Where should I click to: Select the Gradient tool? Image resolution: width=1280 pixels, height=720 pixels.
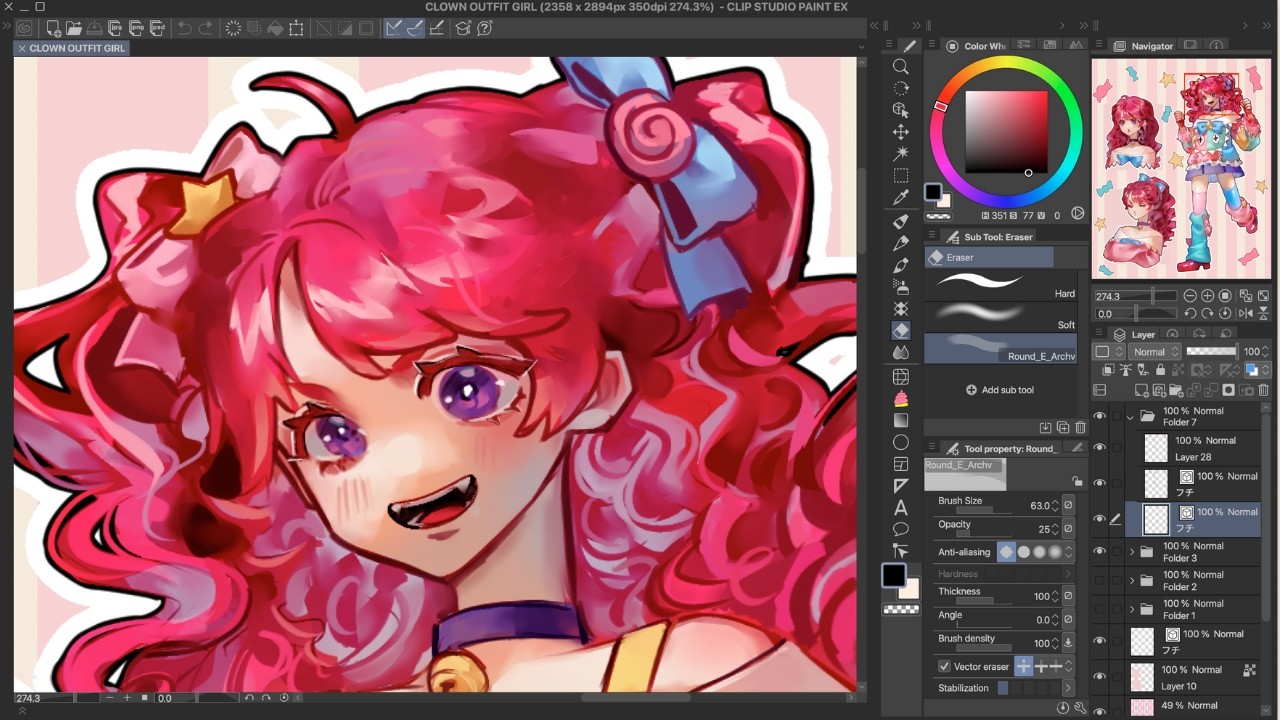tap(900, 420)
